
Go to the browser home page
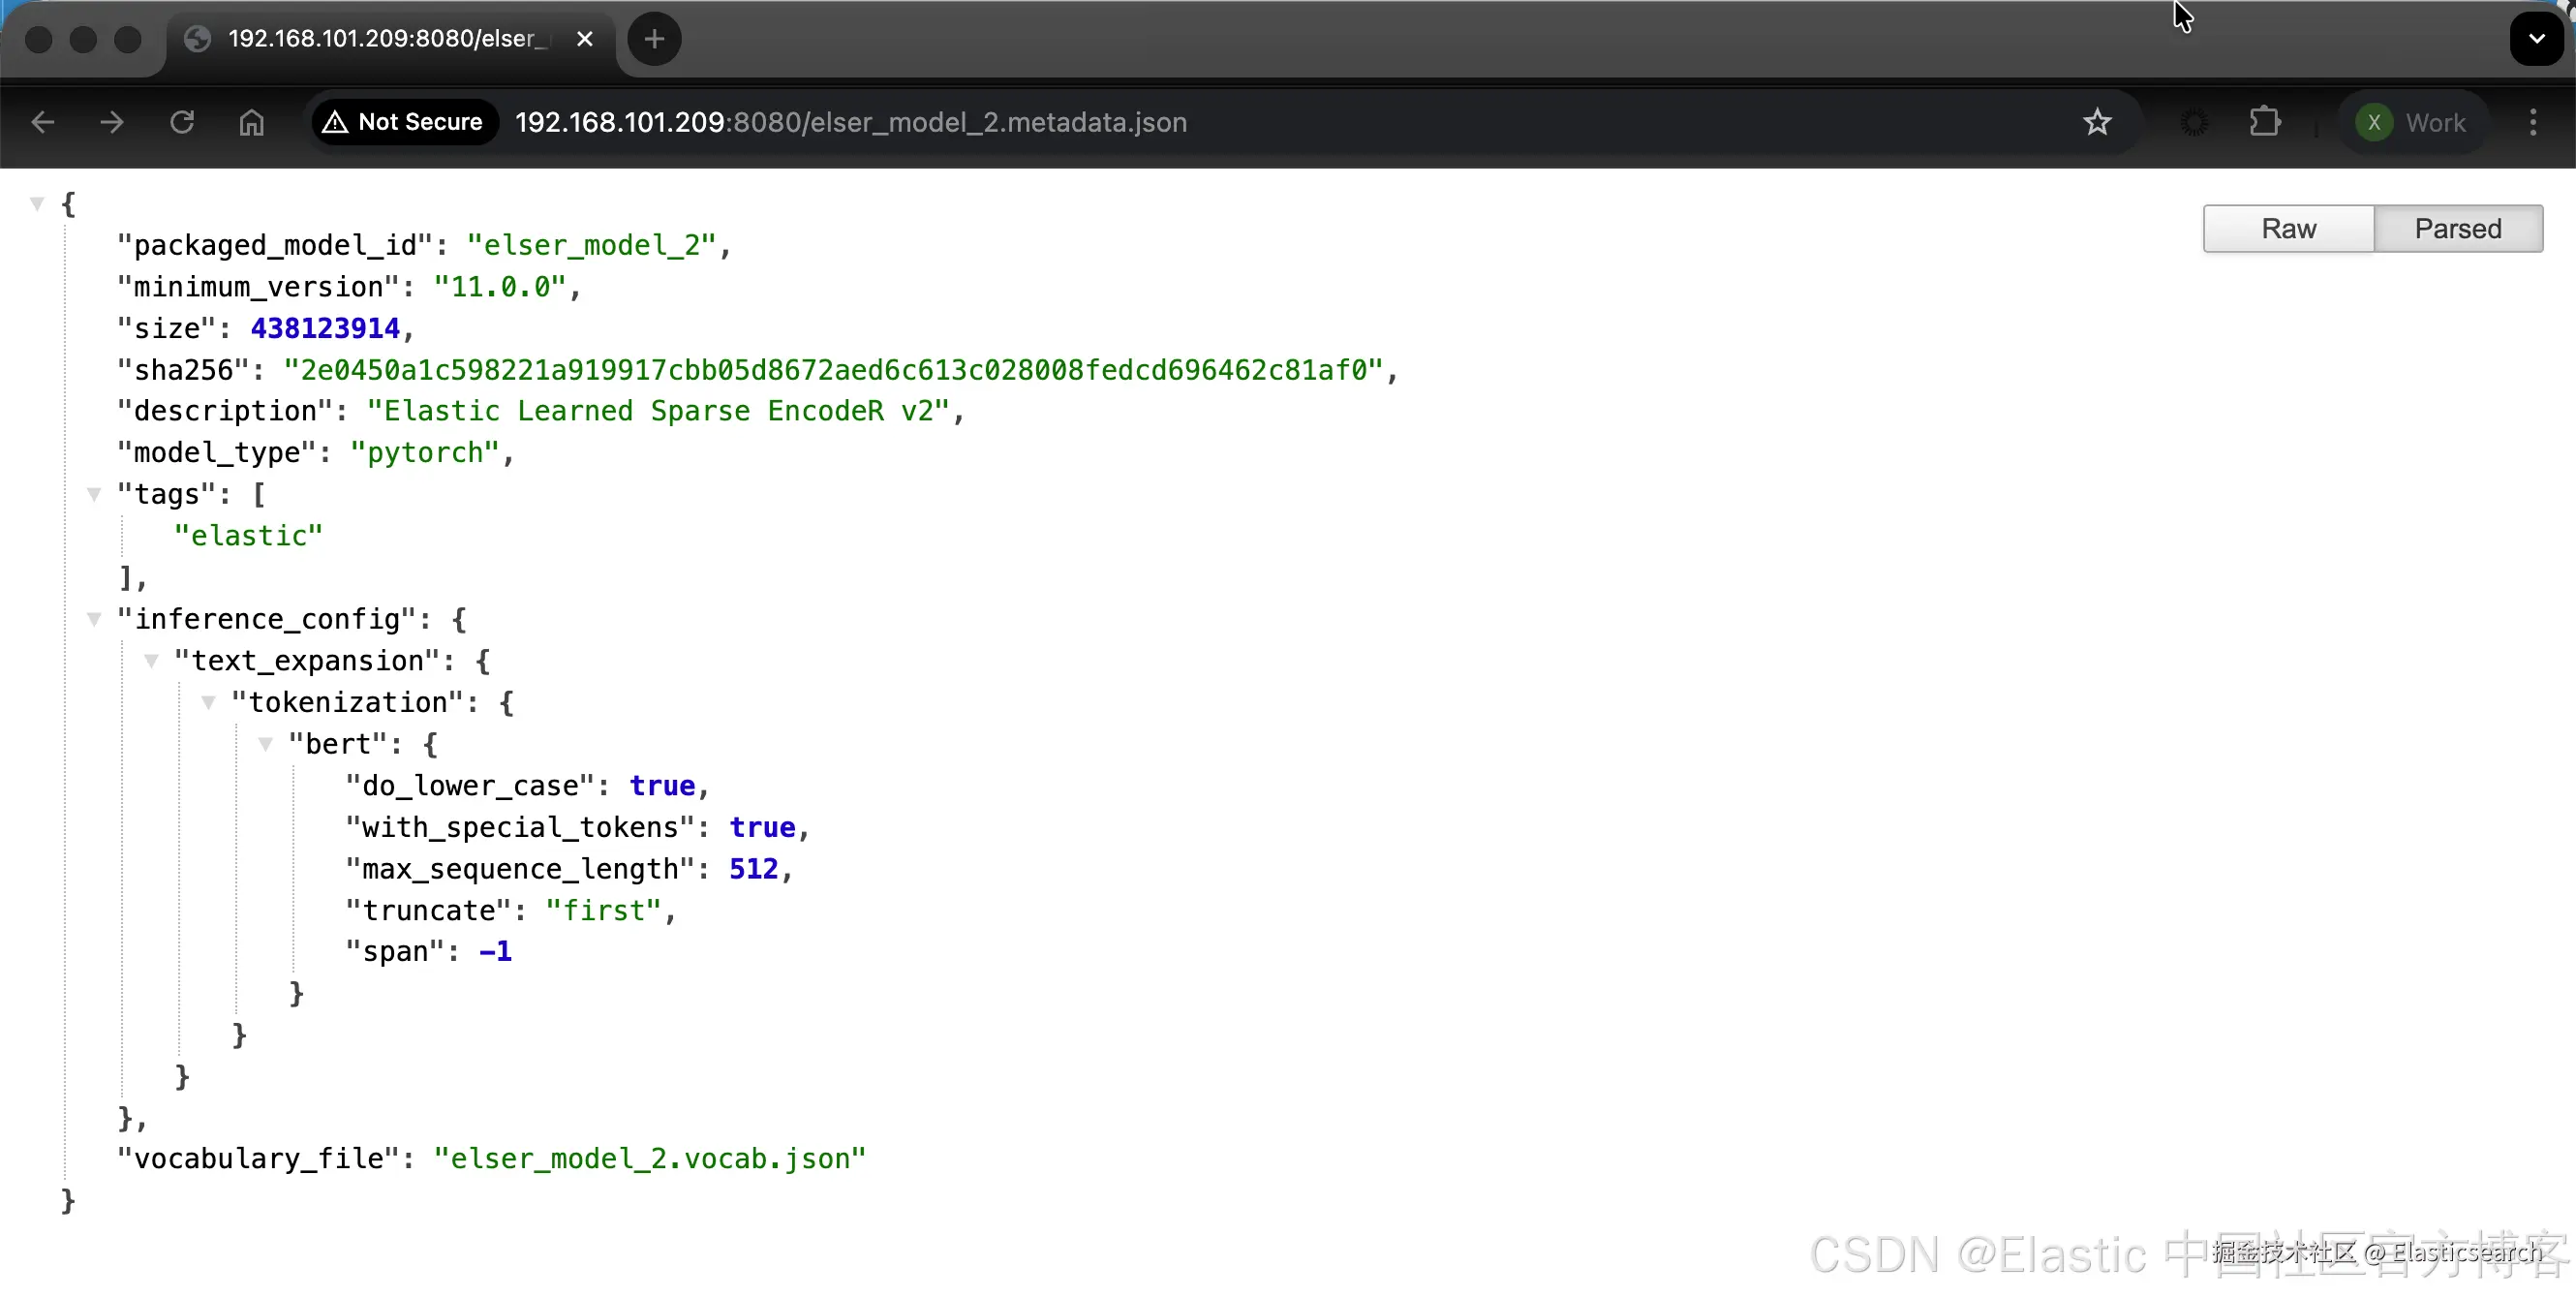point(251,122)
